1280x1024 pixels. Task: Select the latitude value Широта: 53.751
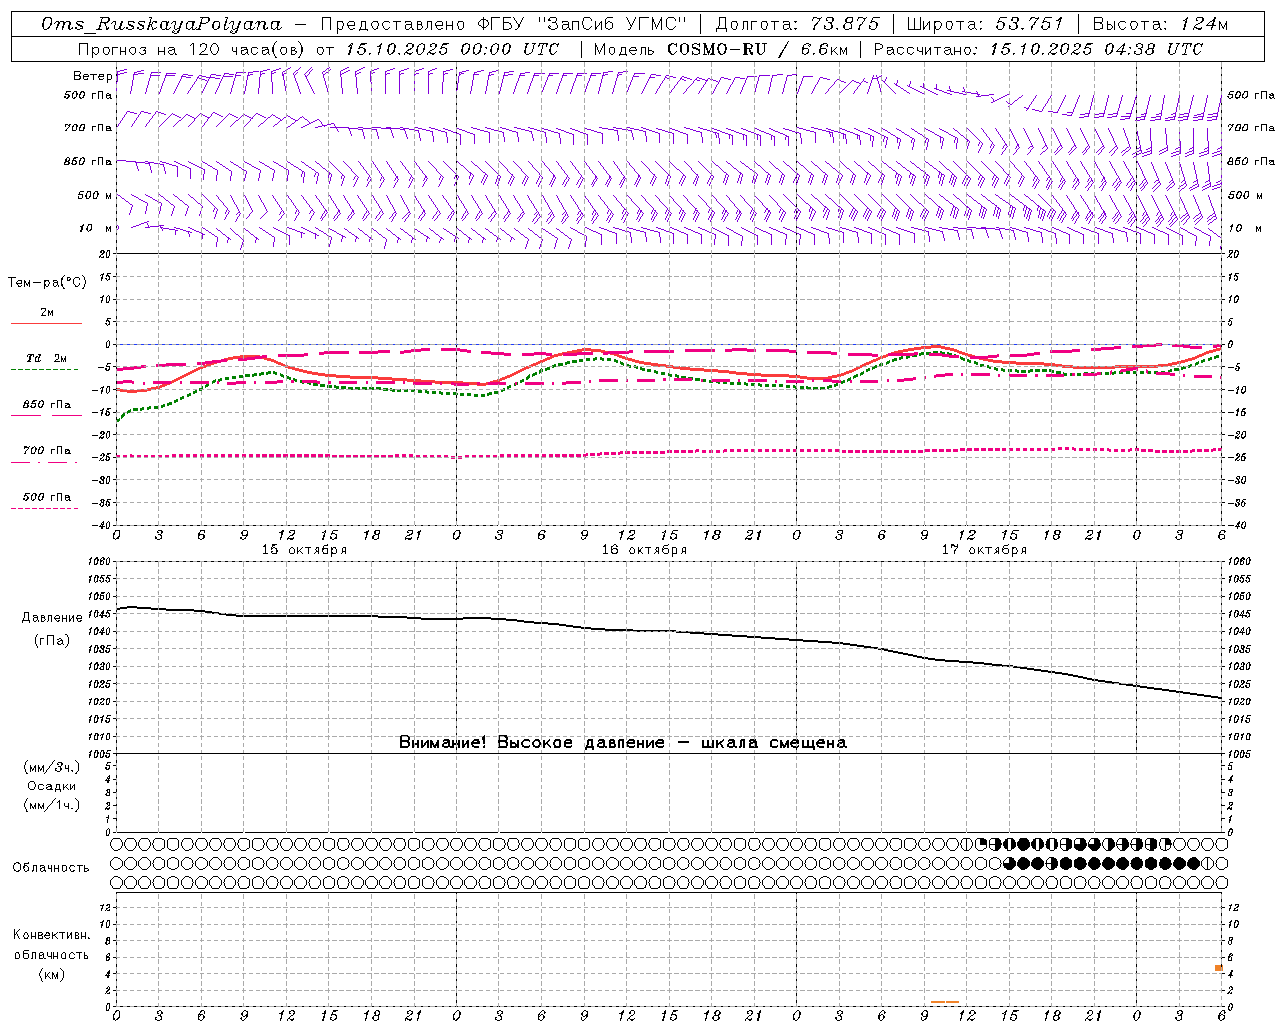pyautogui.click(x=985, y=24)
